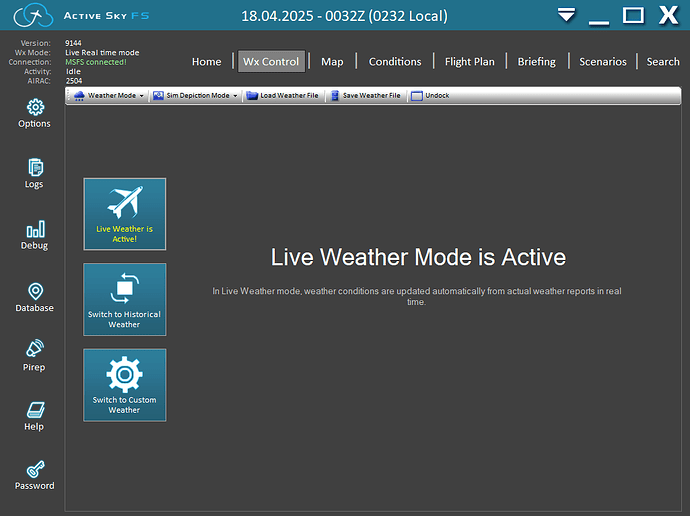
Task: Click the Switch to Custom Weather label
Action: pyautogui.click(x=124, y=405)
